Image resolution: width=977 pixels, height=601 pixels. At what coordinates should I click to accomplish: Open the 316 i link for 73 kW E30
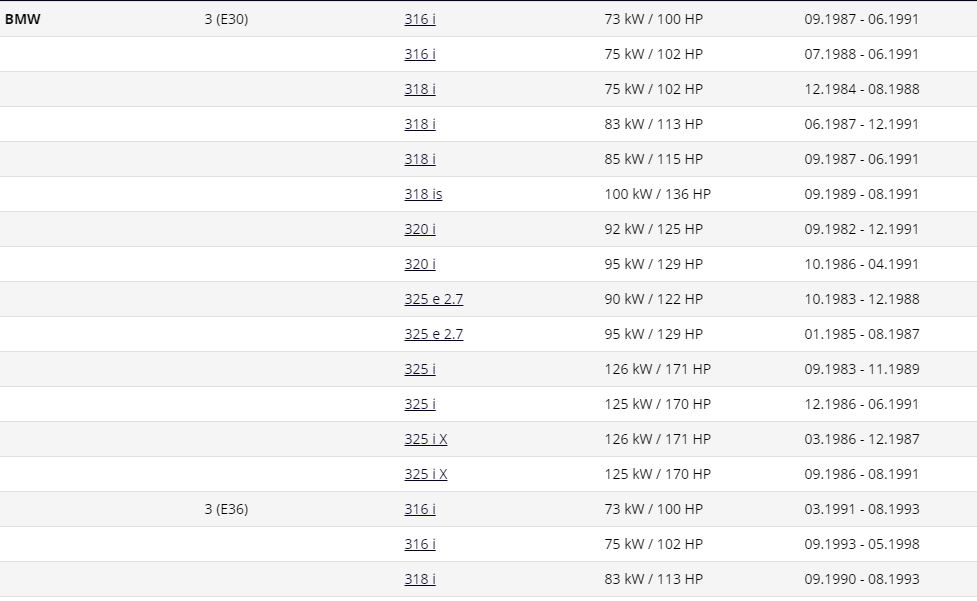[x=419, y=19]
